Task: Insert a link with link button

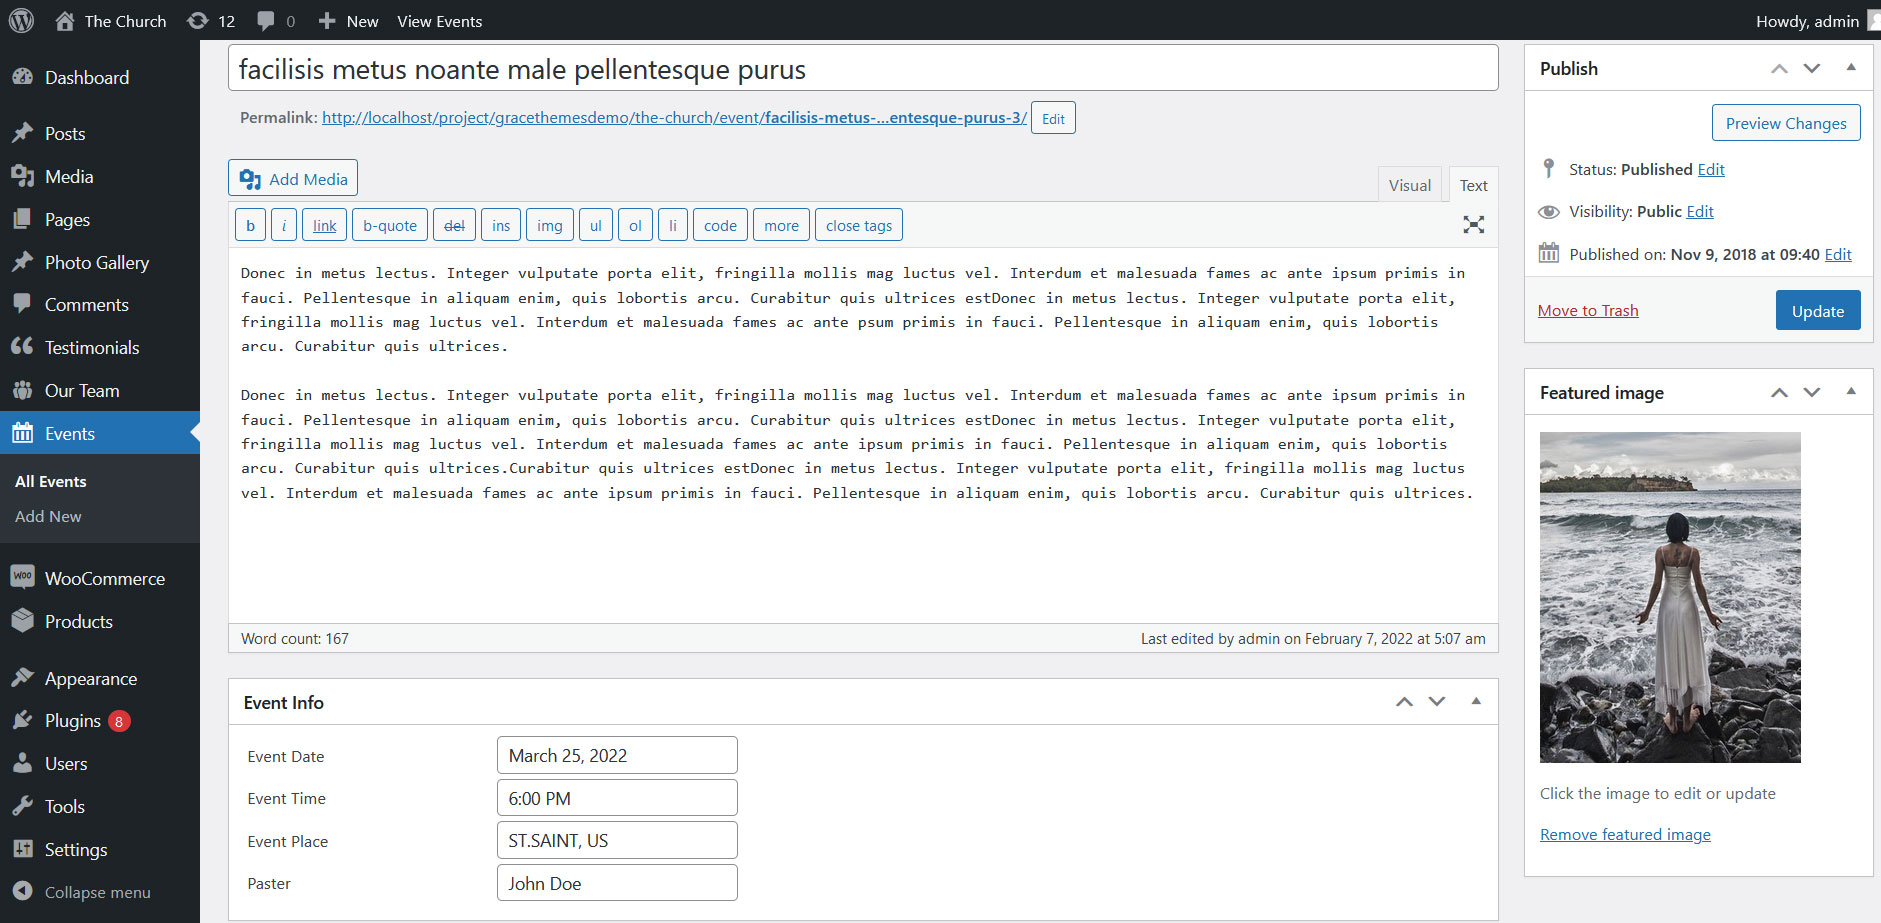Action: (325, 225)
